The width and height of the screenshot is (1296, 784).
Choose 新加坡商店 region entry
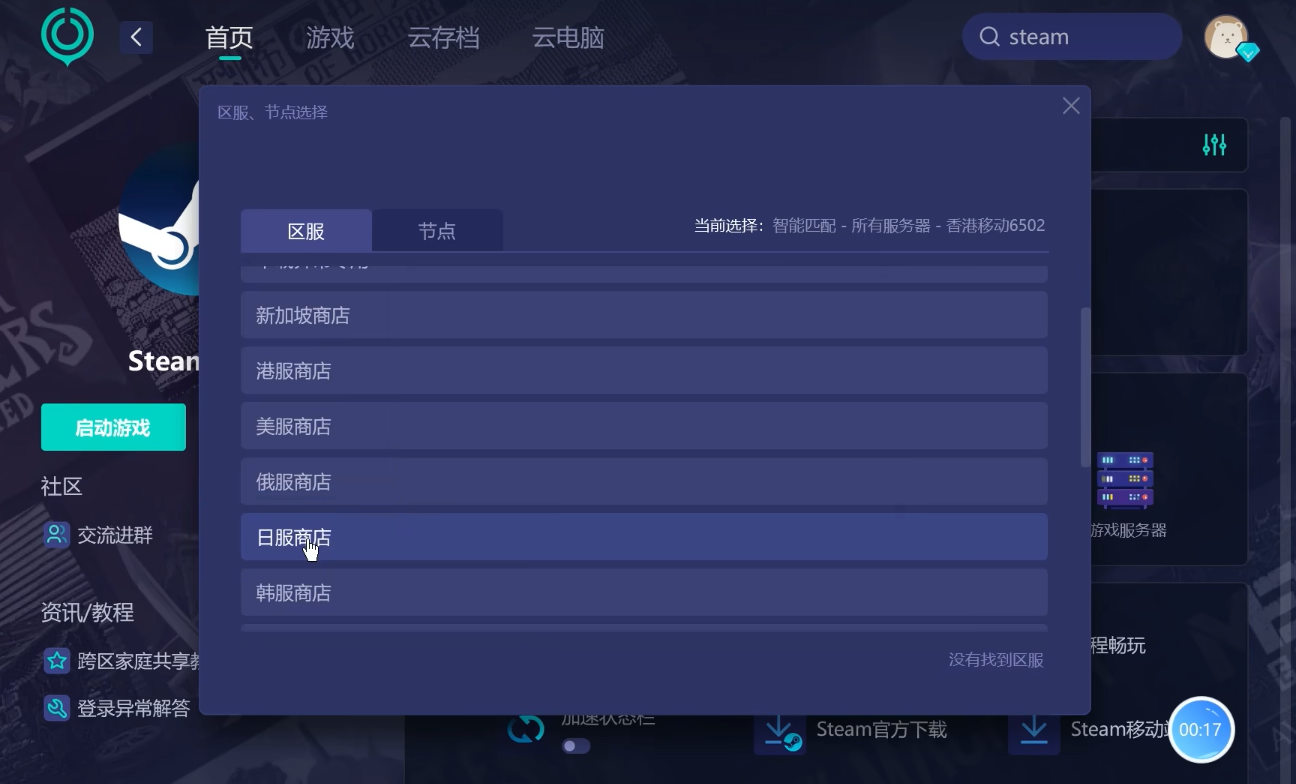point(644,315)
